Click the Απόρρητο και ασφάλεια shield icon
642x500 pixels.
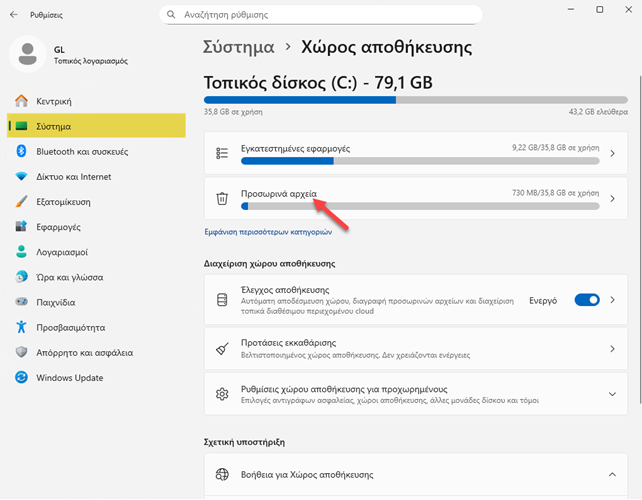click(x=21, y=352)
